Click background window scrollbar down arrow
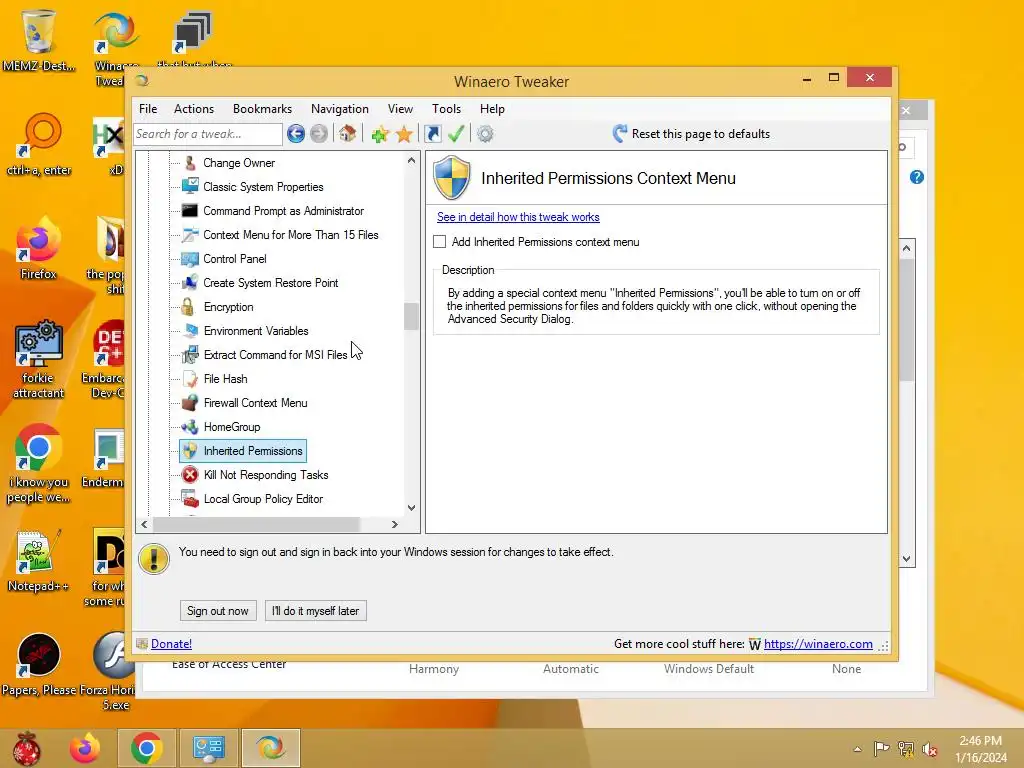The image size is (1024, 768). tap(906, 559)
